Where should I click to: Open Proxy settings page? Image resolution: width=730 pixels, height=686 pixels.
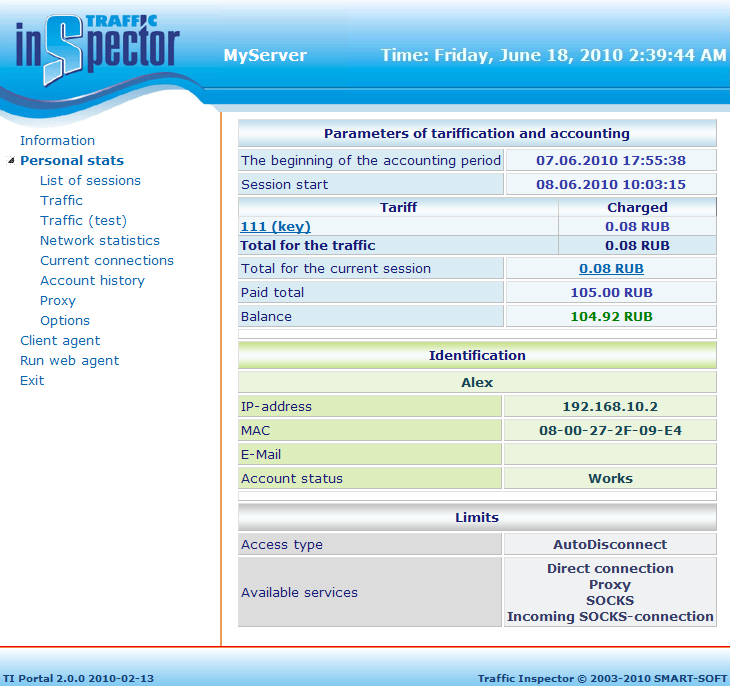57,301
